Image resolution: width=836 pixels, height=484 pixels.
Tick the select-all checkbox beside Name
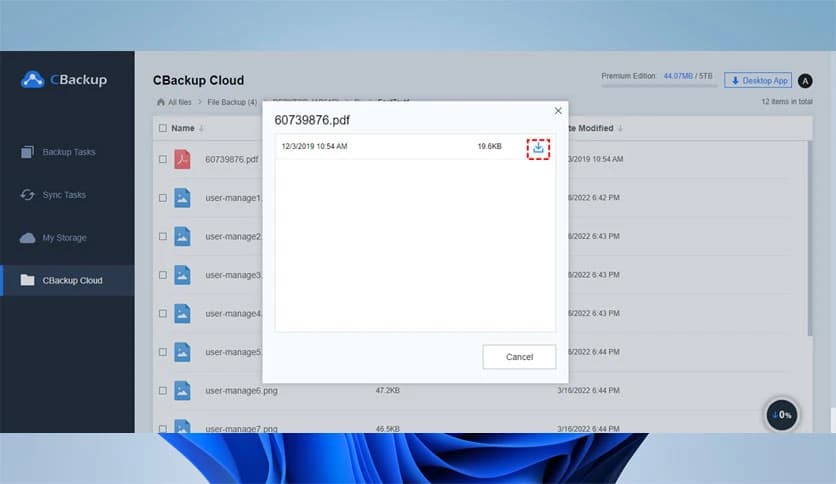pyautogui.click(x=163, y=128)
